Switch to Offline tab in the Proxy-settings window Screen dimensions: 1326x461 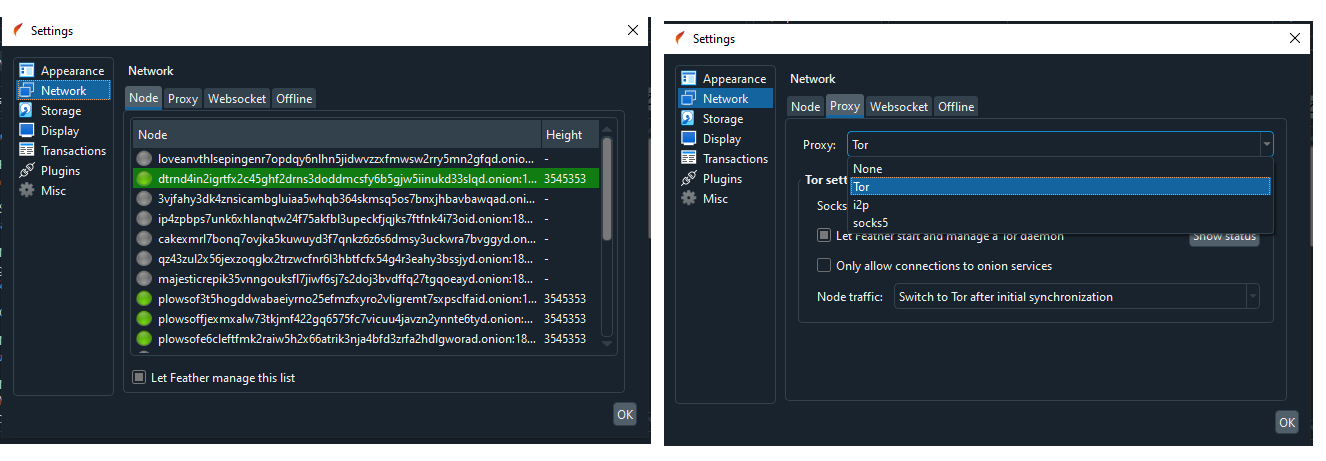[x=956, y=106]
